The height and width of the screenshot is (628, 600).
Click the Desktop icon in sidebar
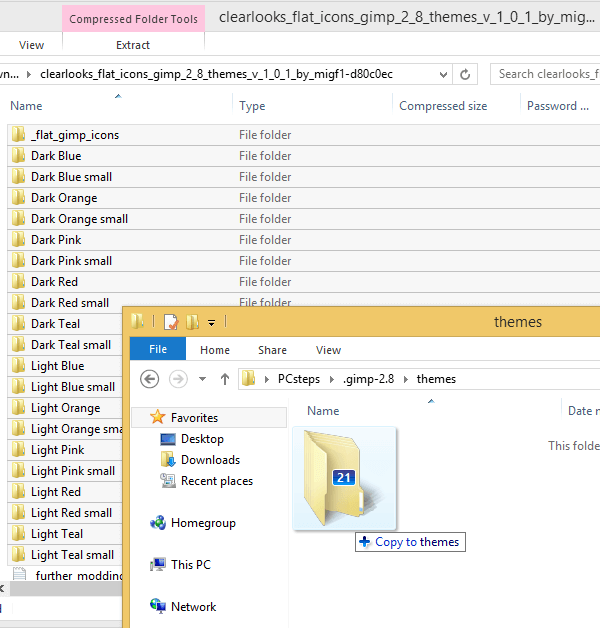tap(168, 439)
